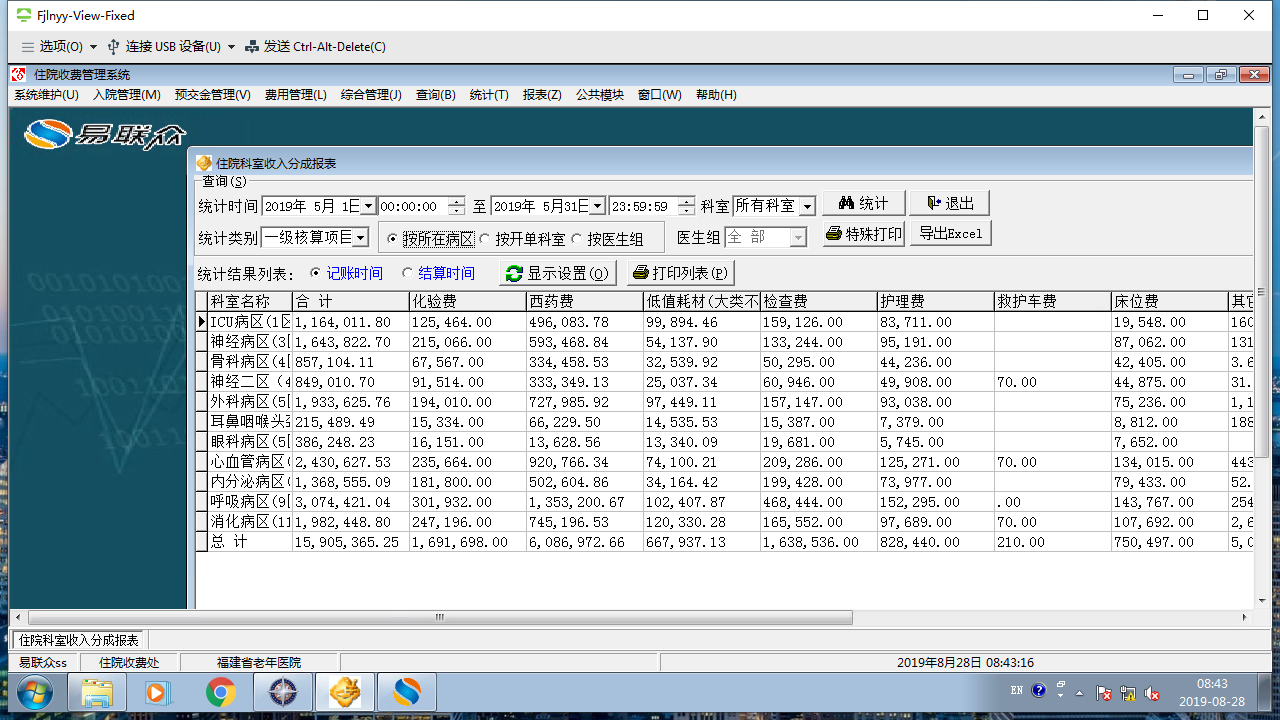Open the 统计(T) menu

point(489,95)
